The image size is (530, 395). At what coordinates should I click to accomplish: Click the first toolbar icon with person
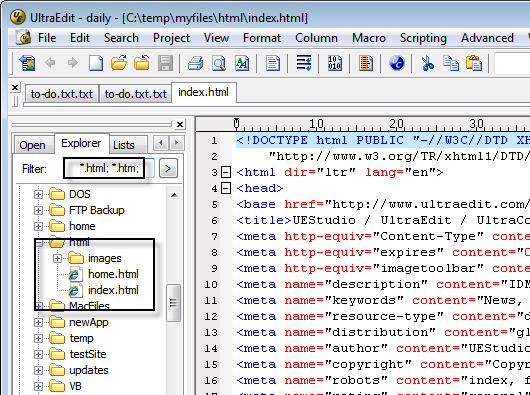pos(27,63)
